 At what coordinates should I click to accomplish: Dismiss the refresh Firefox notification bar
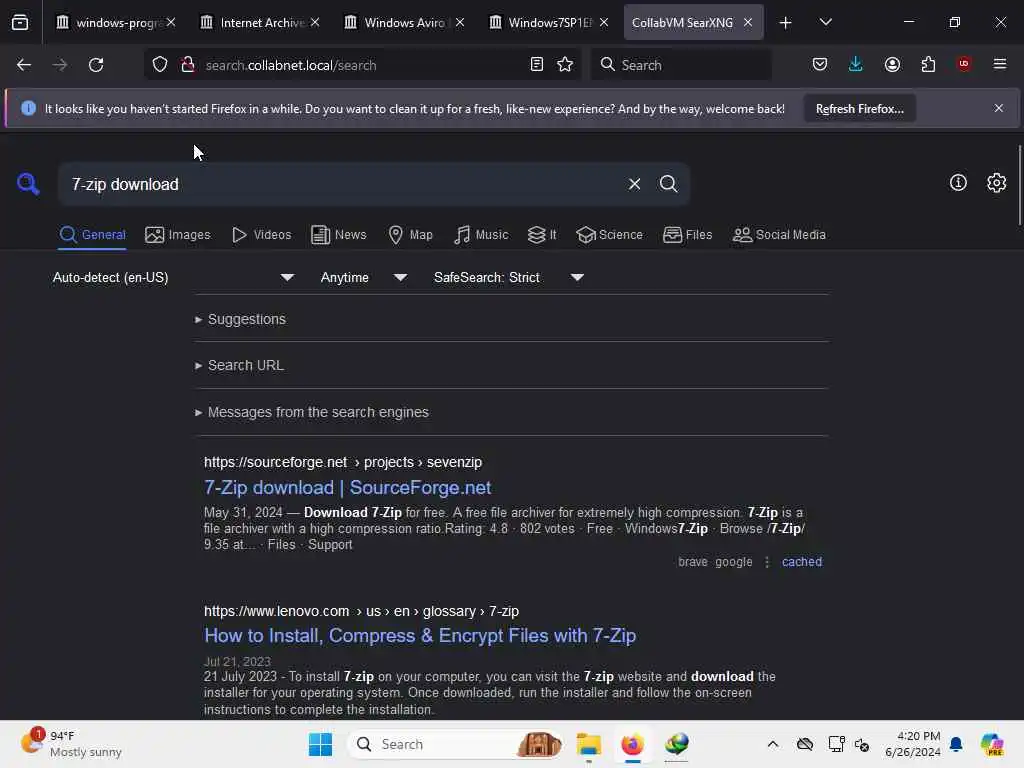pos(999,108)
